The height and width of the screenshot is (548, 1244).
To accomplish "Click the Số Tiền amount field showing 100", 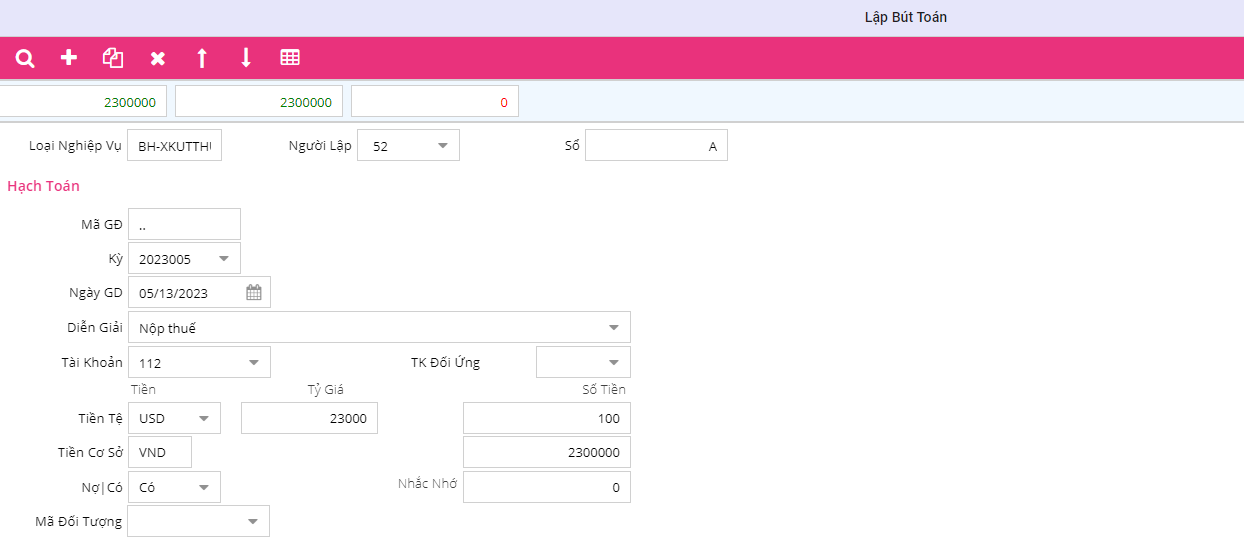I will tap(546, 419).
